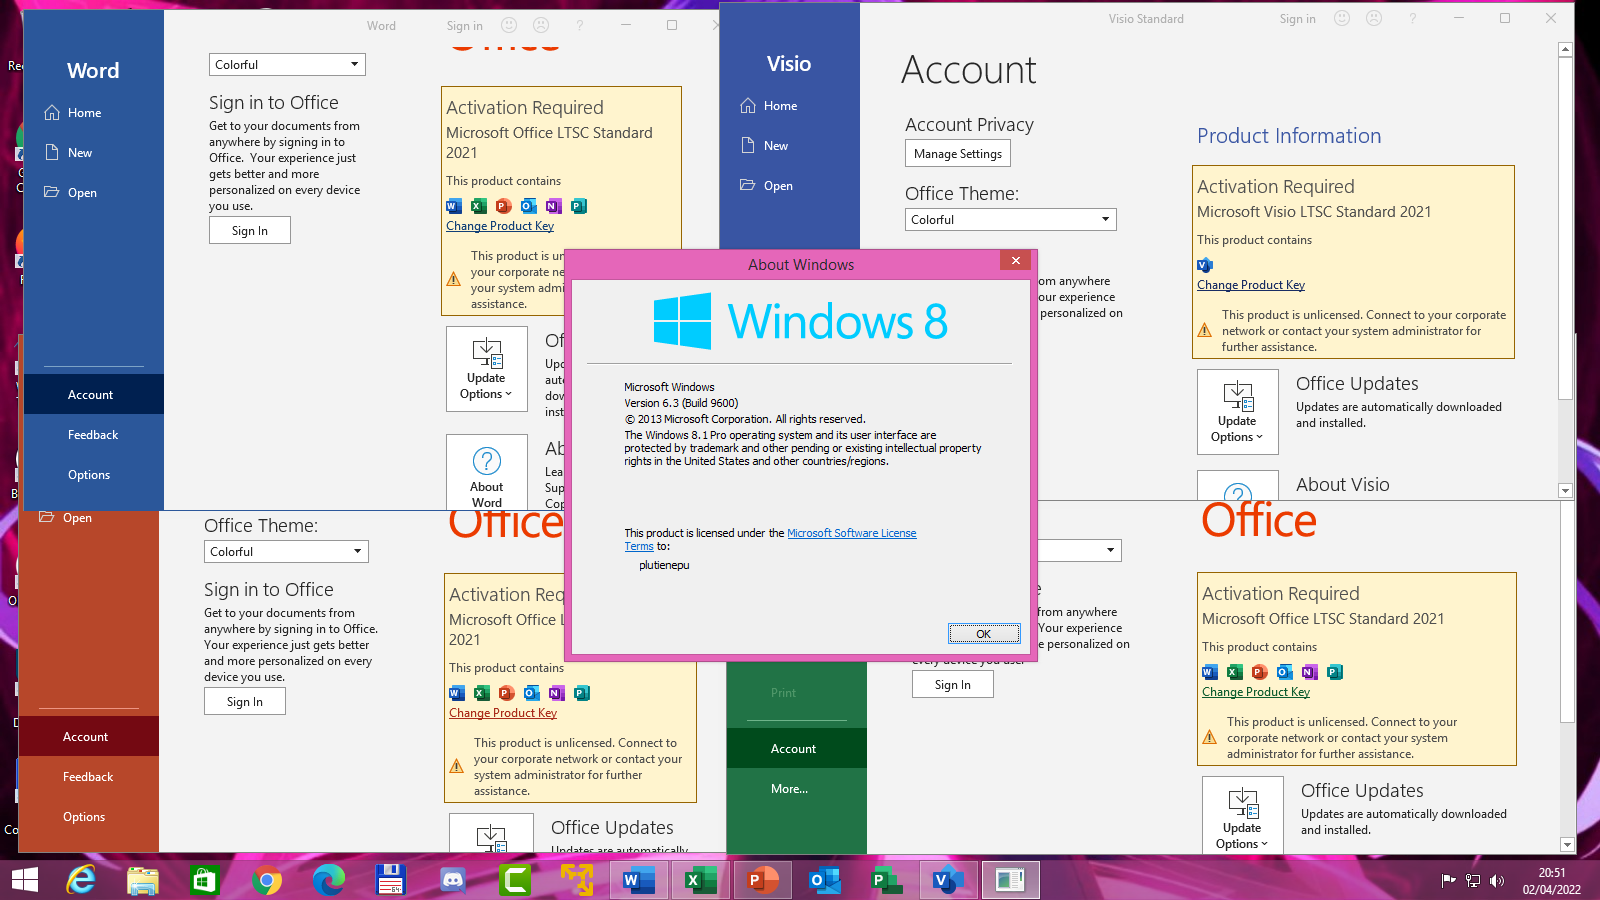Open Feedback in Word's blue sidebar
The height and width of the screenshot is (900, 1600).
click(93, 435)
